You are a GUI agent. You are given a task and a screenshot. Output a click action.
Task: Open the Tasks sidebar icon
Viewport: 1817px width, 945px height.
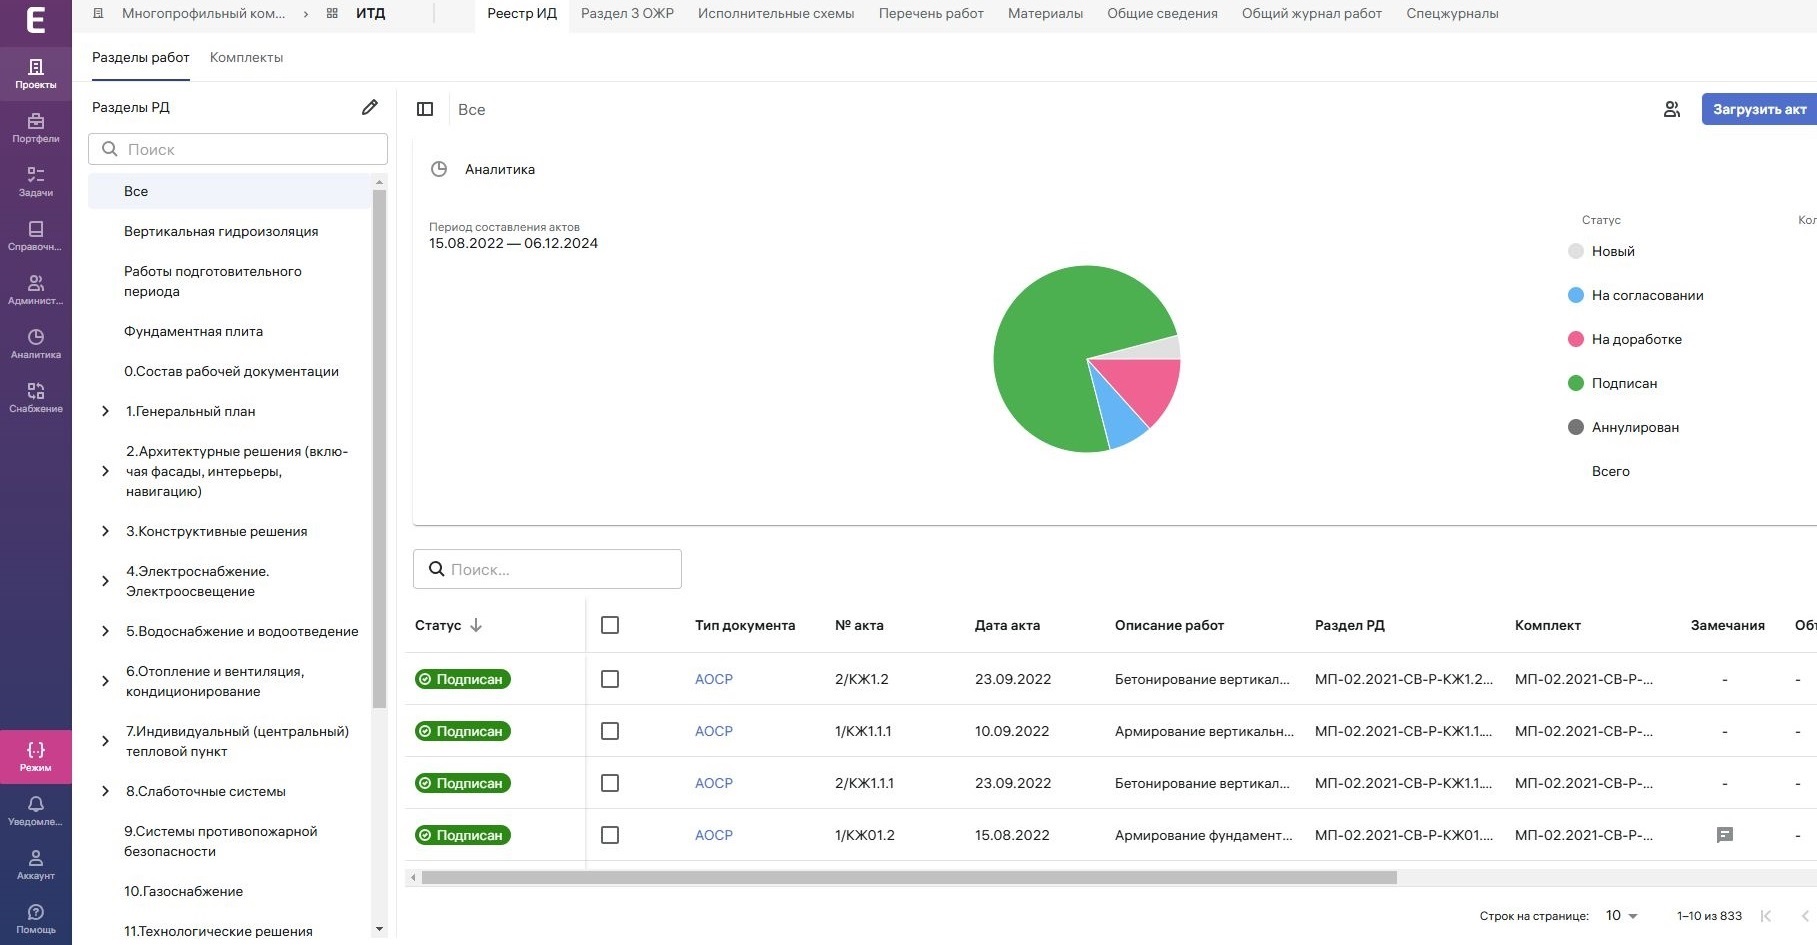click(x=36, y=181)
